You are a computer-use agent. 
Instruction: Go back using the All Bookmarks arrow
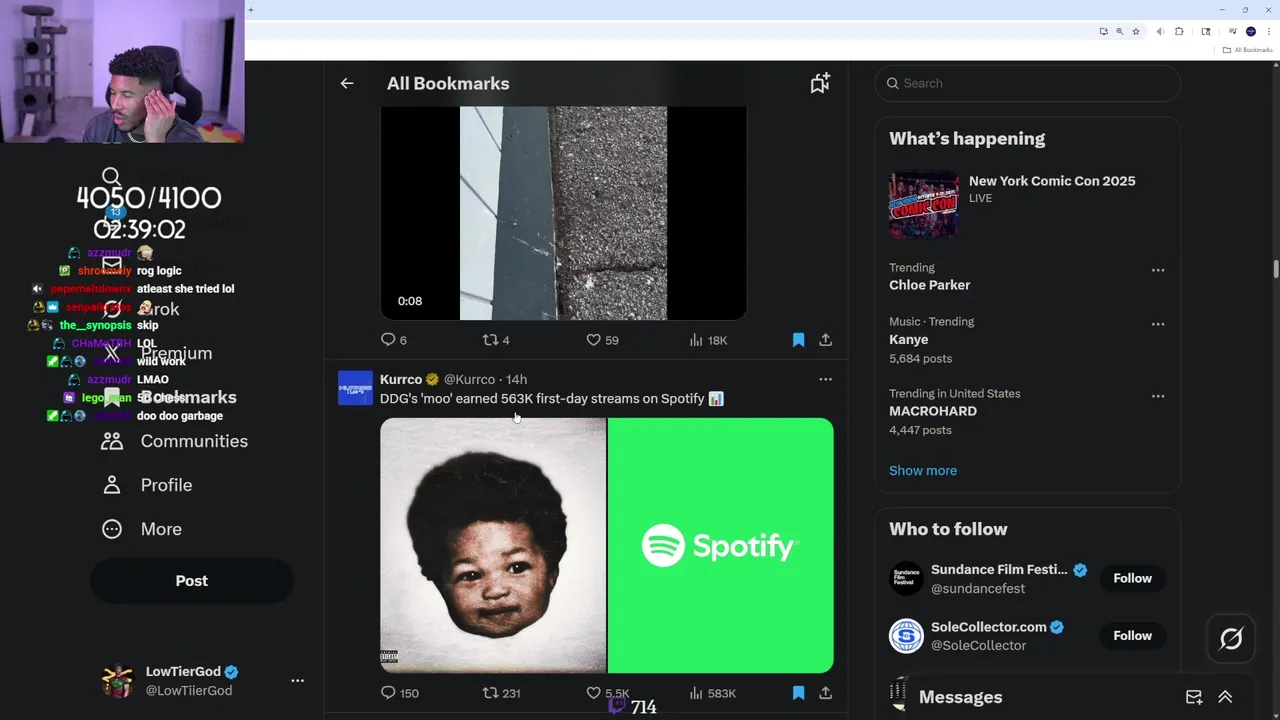(347, 84)
